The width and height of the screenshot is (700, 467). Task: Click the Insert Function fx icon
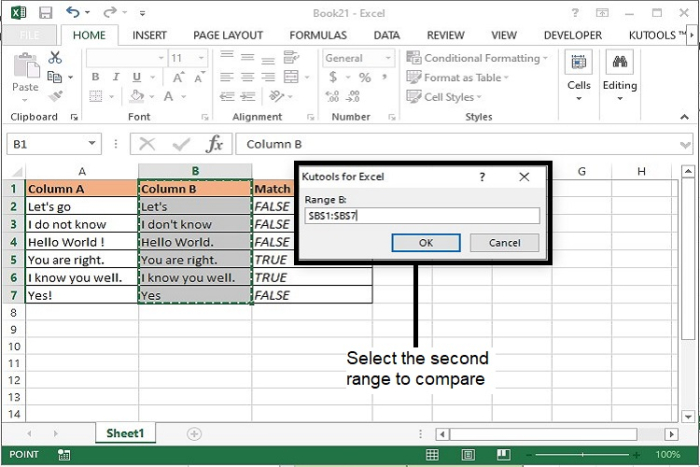click(x=214, y=144)
